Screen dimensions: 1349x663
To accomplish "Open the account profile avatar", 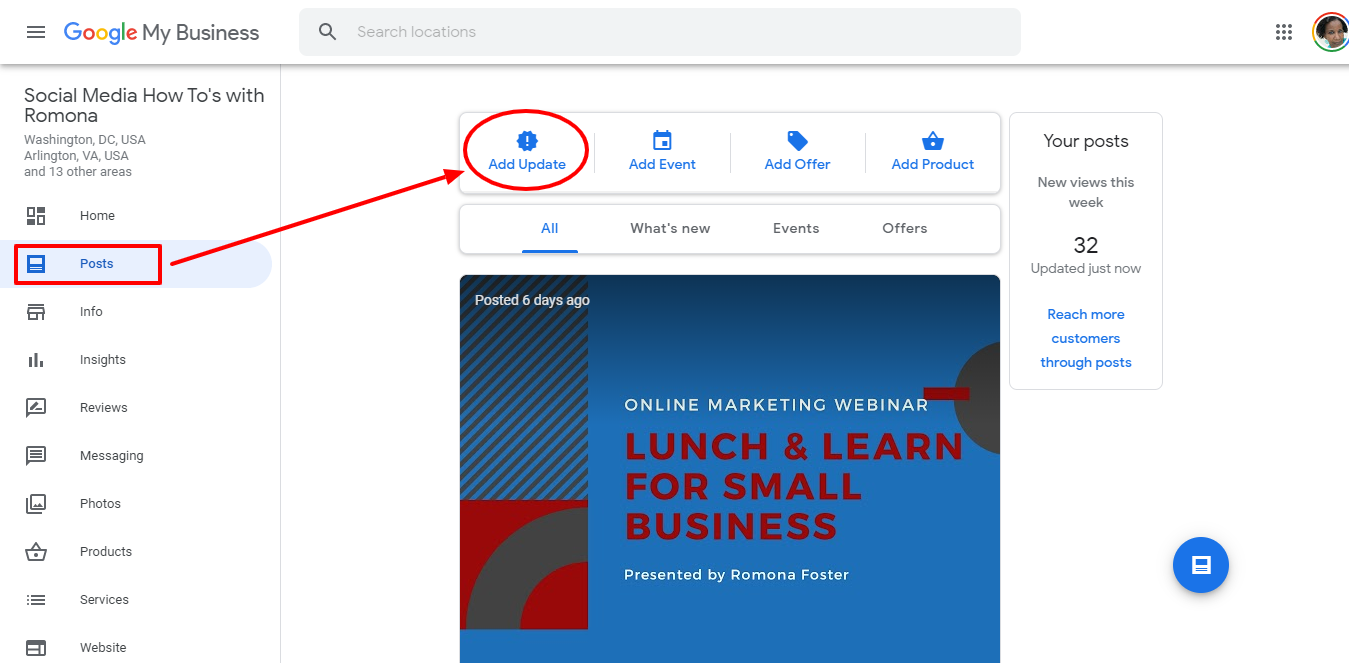I will 1330,32.
